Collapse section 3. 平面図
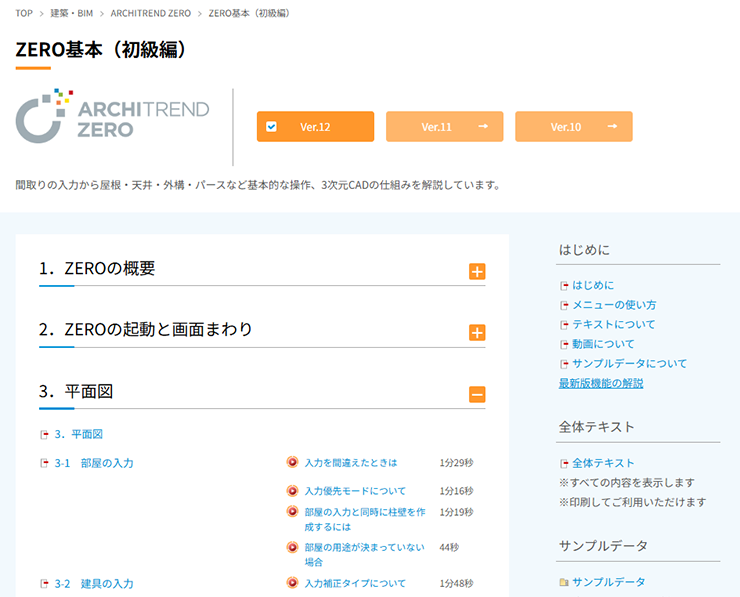Screen dimensions: 740x597 [x=477, y=394]
